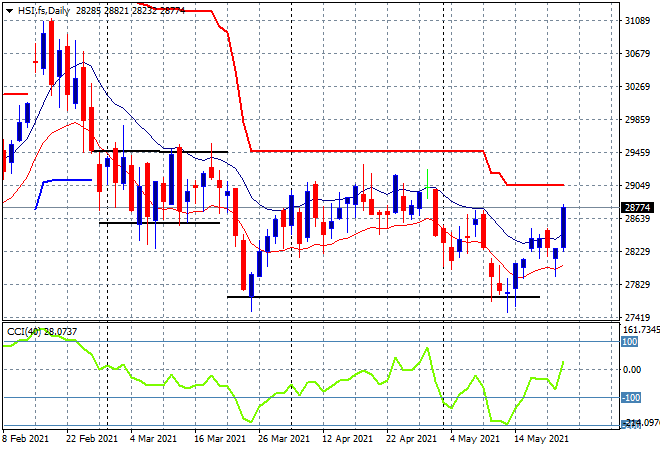The height and width of the screenshot is (450, 660).
Task: Click the 22 Feb 2021 date label
Action: click(x=92, y=439)
